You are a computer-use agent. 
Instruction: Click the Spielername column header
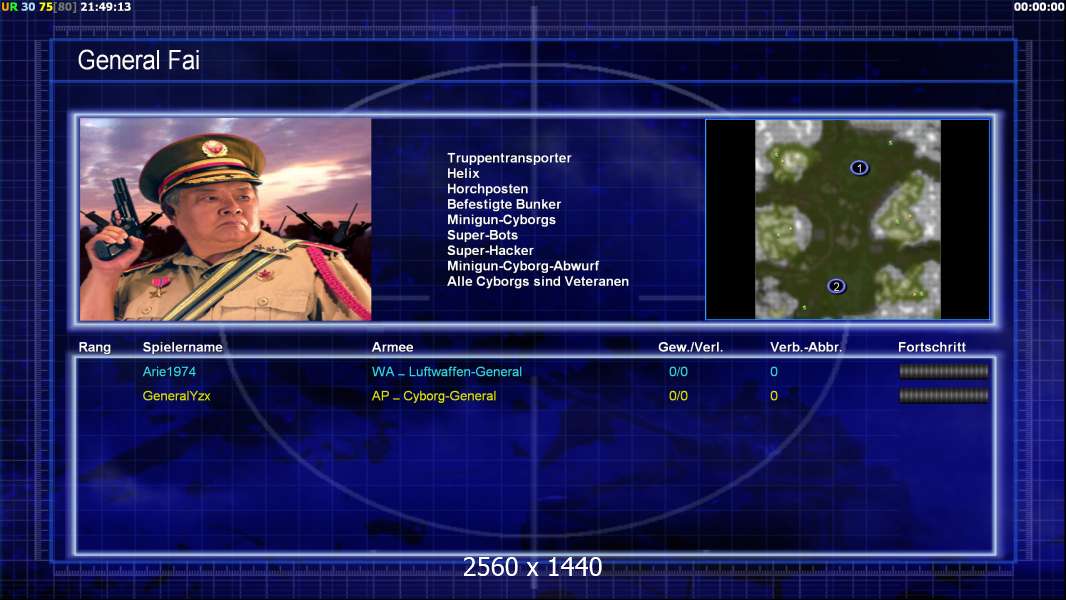183,347
